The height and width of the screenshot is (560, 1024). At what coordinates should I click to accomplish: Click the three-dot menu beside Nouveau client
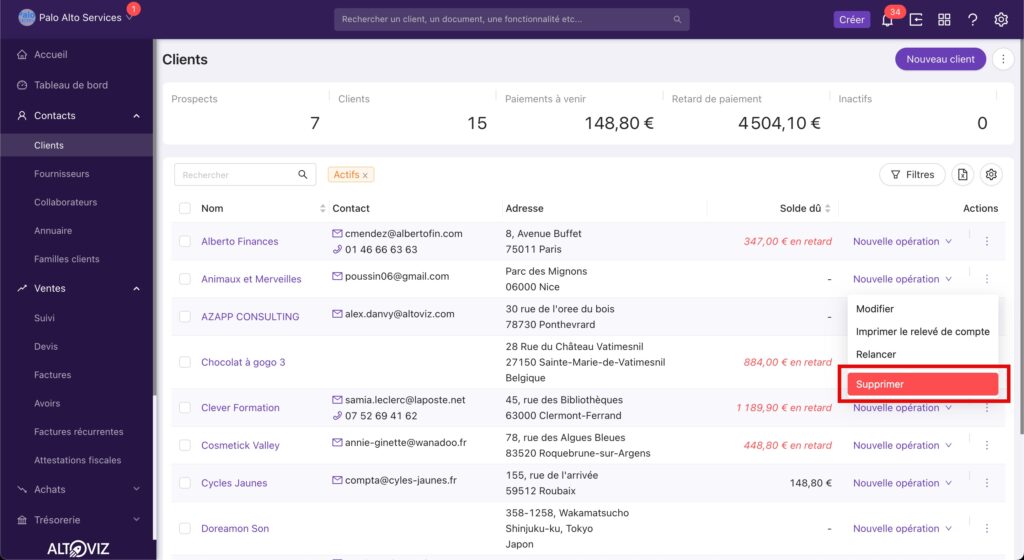click(x=1002, y=59)
